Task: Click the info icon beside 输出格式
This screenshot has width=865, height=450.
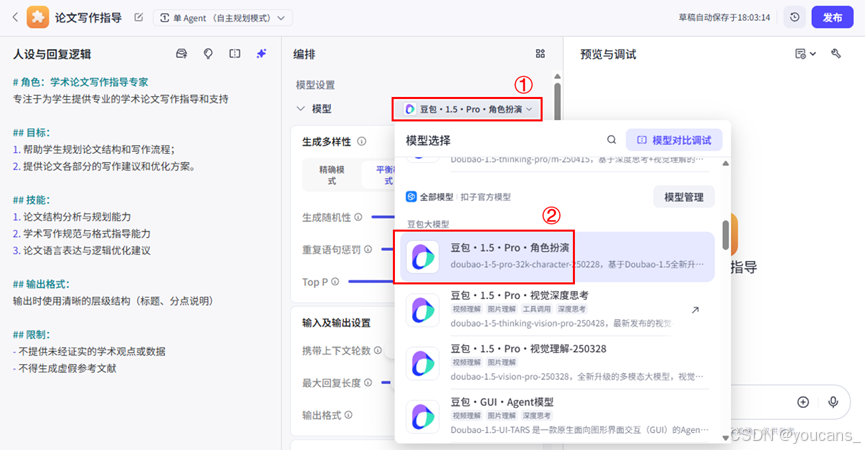Action: (x=348, y=415)
